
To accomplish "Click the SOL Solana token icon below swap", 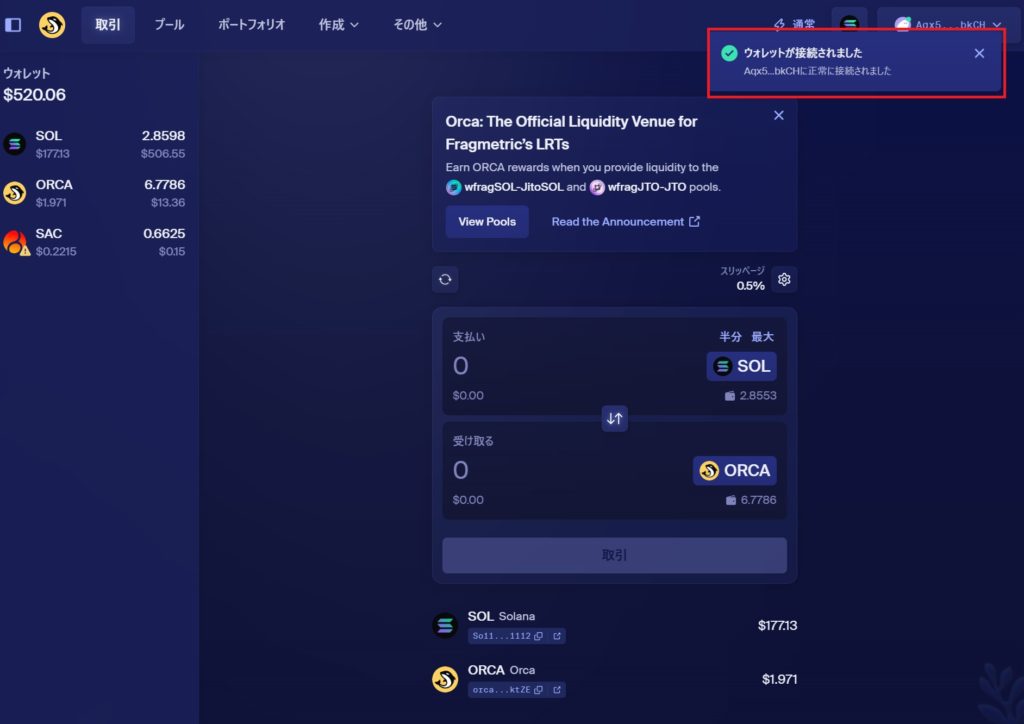I will pos(445,625).
